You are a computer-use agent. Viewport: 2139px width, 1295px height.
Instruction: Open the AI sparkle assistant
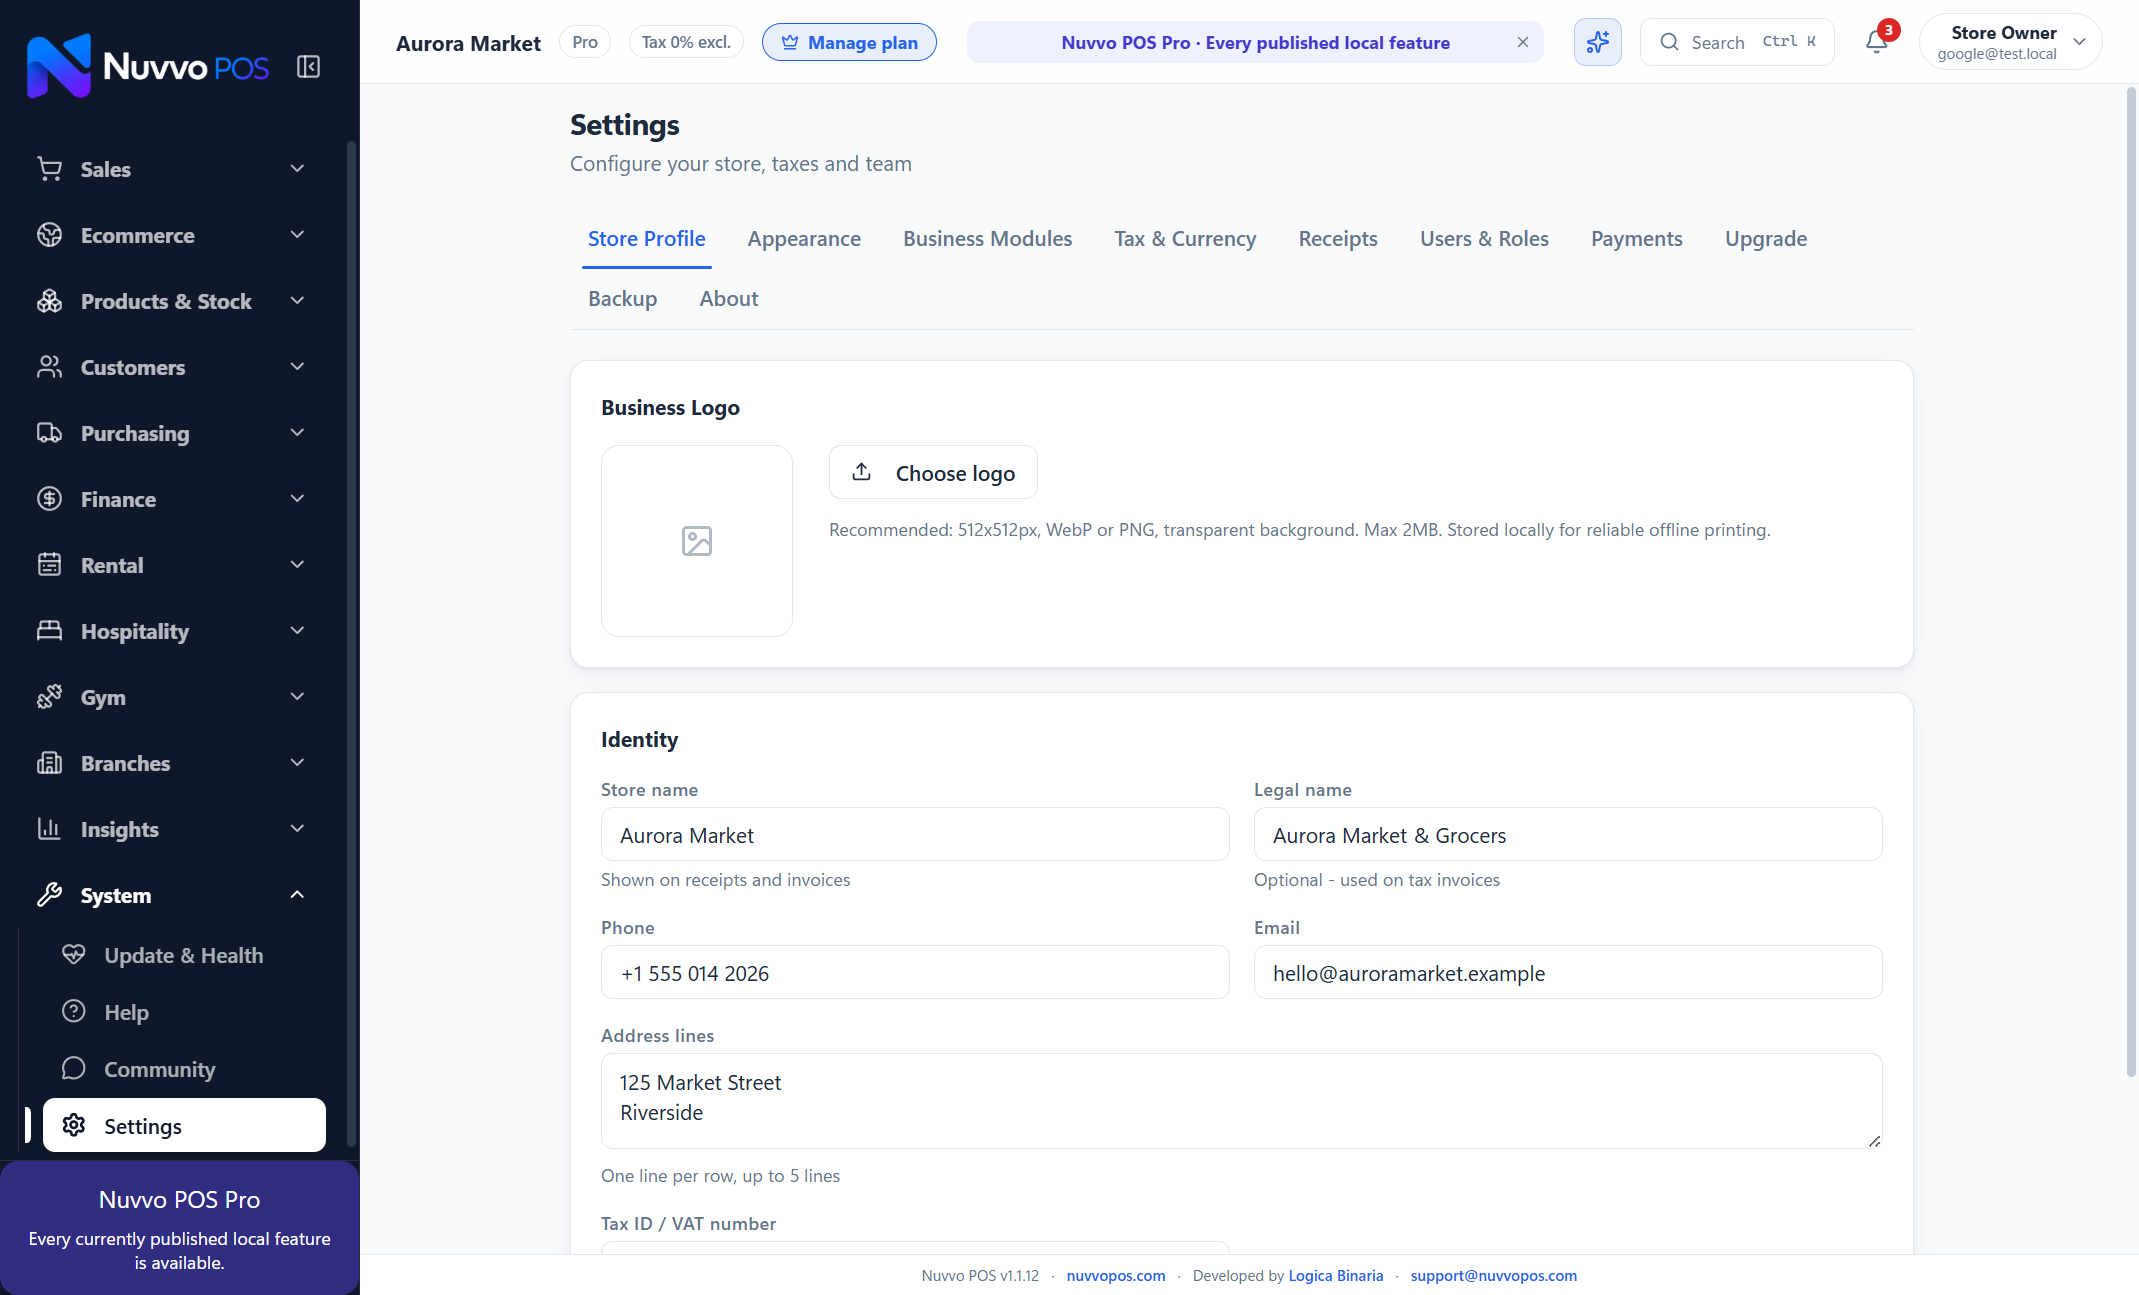point(1597,42)
